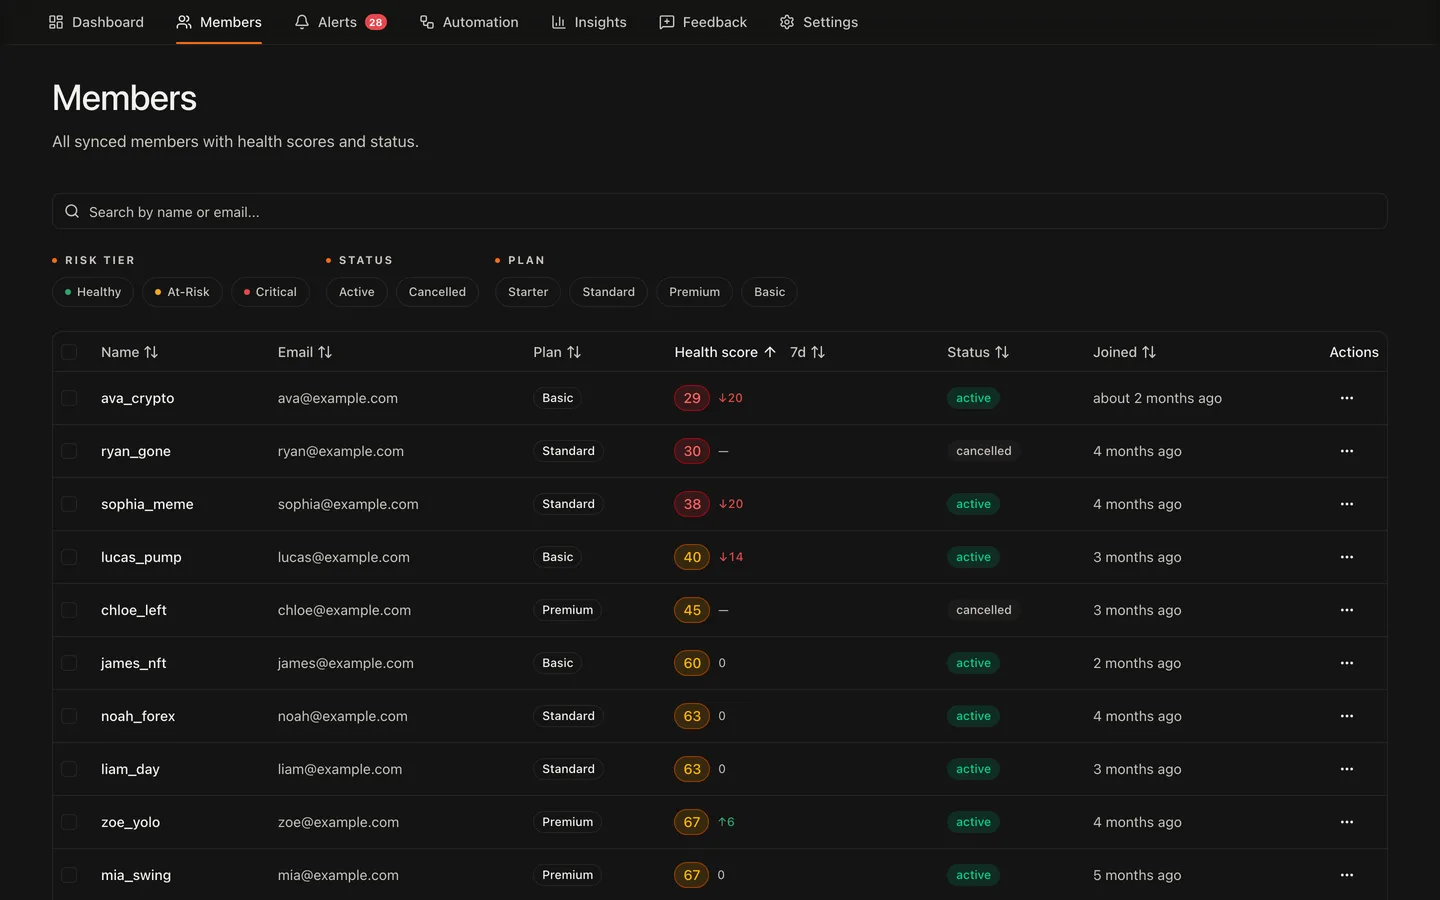Screen dimensions: 1440x900
Task: Click Premium plan badge for mia_swing
Action: tap(568, 875)
